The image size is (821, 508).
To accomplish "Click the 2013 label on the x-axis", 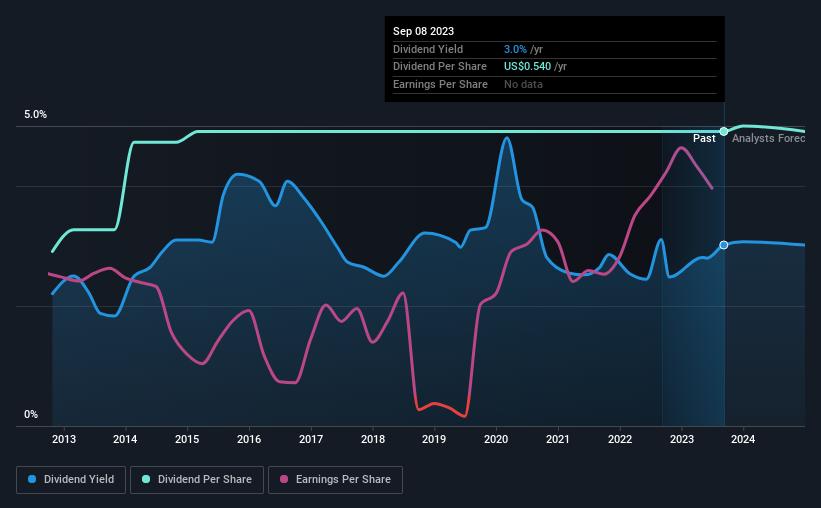I will pos(64,439).
